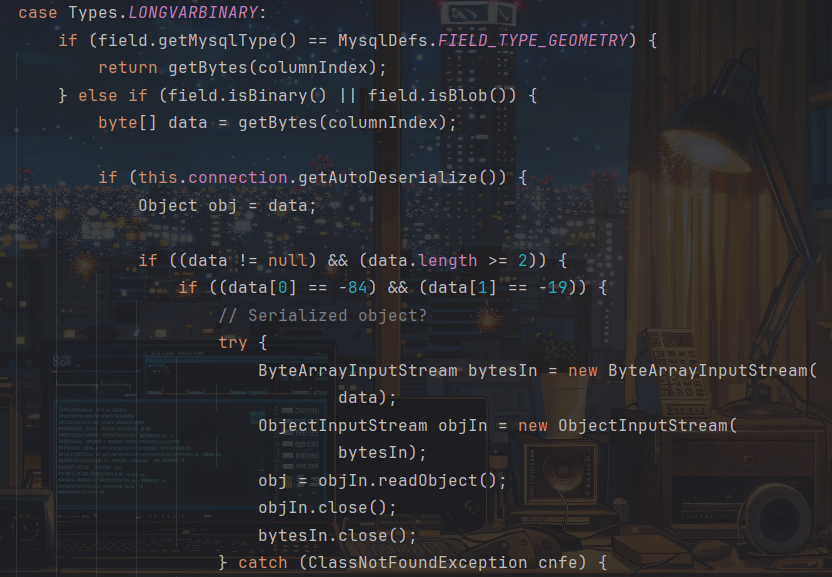832x577 pixels.
Task: Click the 'Object obj = data' line
Action: (227, 205)
